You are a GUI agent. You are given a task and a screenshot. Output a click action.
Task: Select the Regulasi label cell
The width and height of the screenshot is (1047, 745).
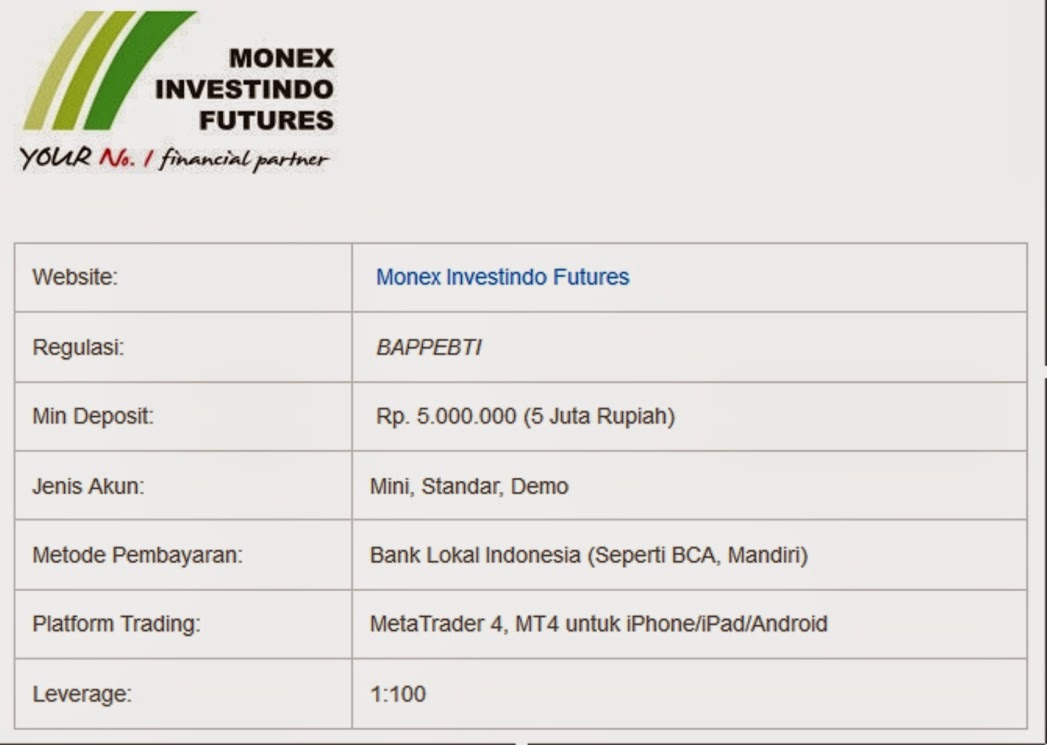point(183,347)
